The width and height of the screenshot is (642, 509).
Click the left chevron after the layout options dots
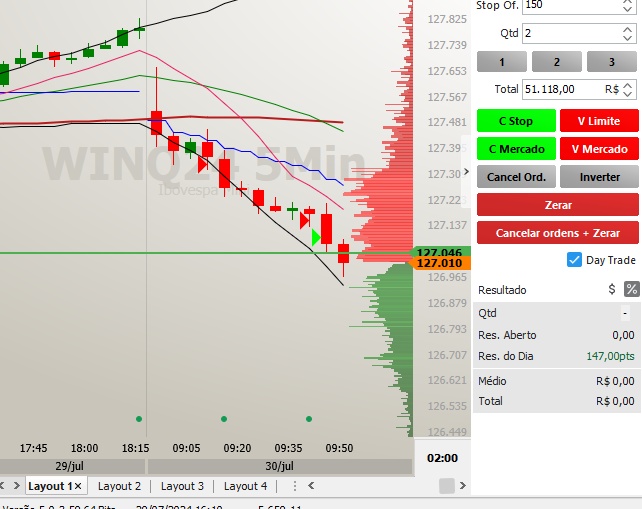click(x=311, y=486)
